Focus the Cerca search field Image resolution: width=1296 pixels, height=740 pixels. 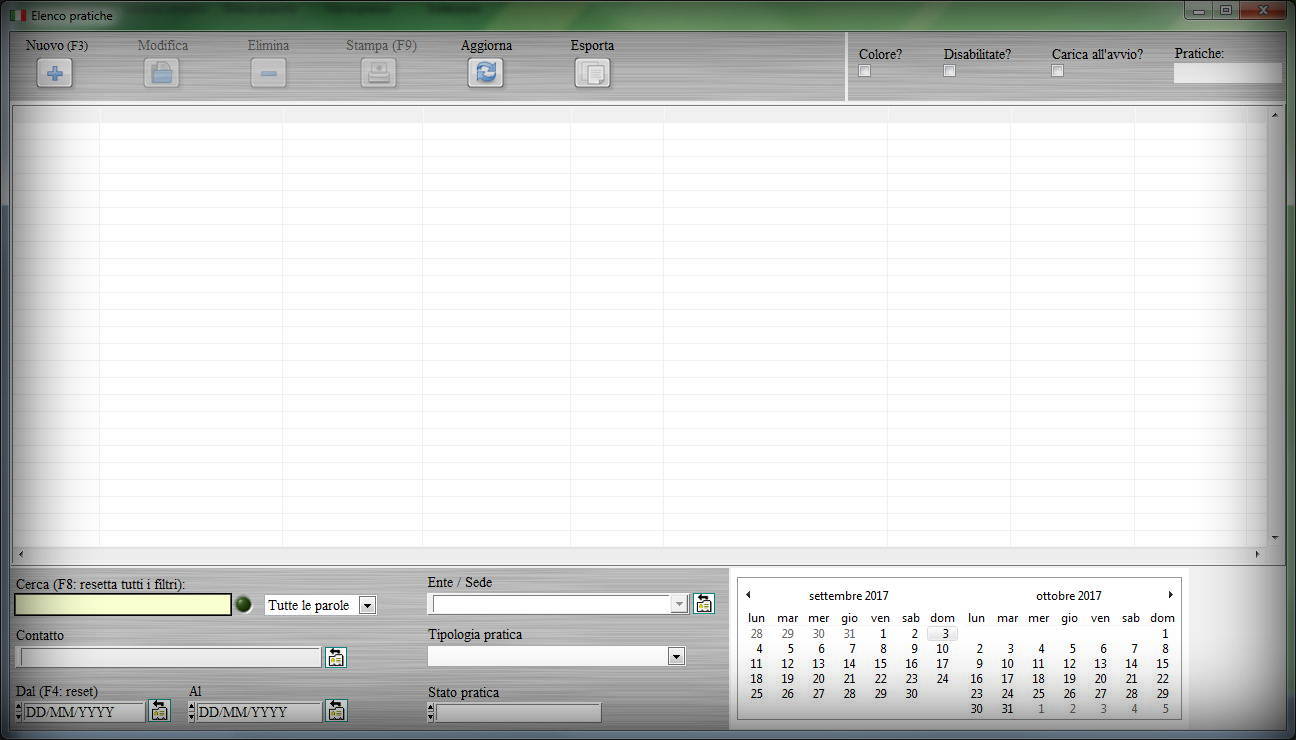(x=123, y=605)
